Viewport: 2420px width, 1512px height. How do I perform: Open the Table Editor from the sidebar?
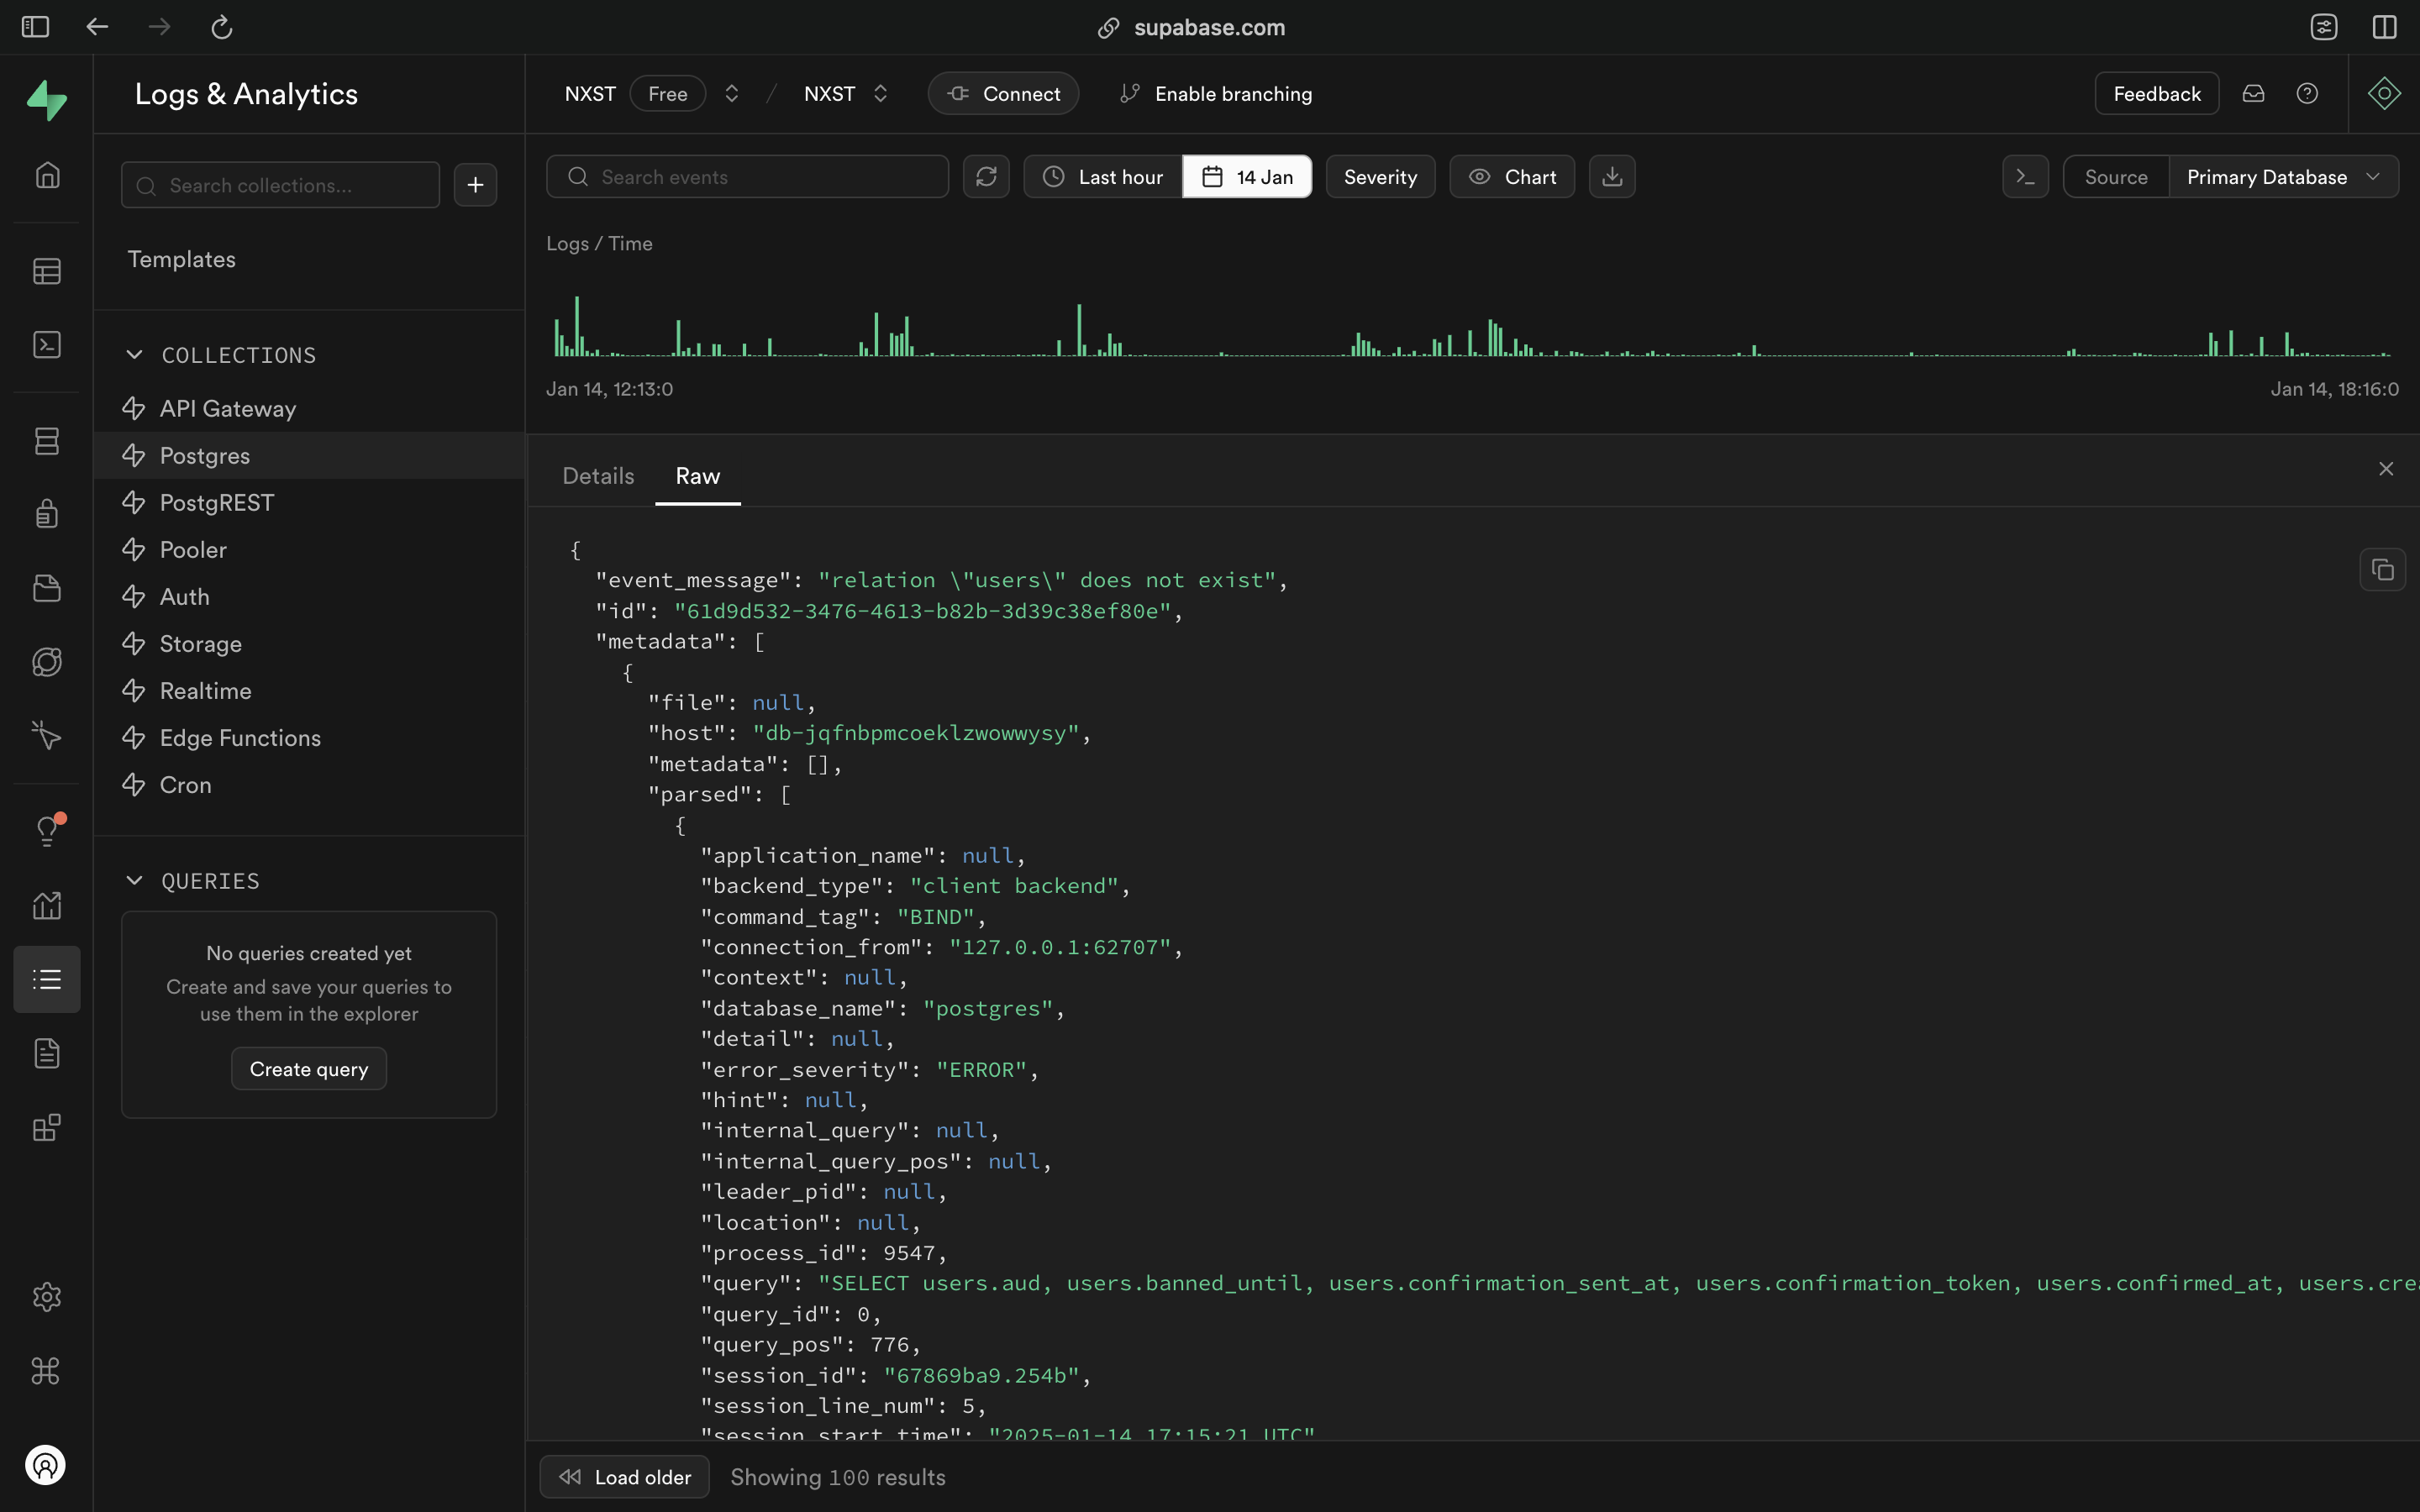pyautogui.click(x=47, y=271)
